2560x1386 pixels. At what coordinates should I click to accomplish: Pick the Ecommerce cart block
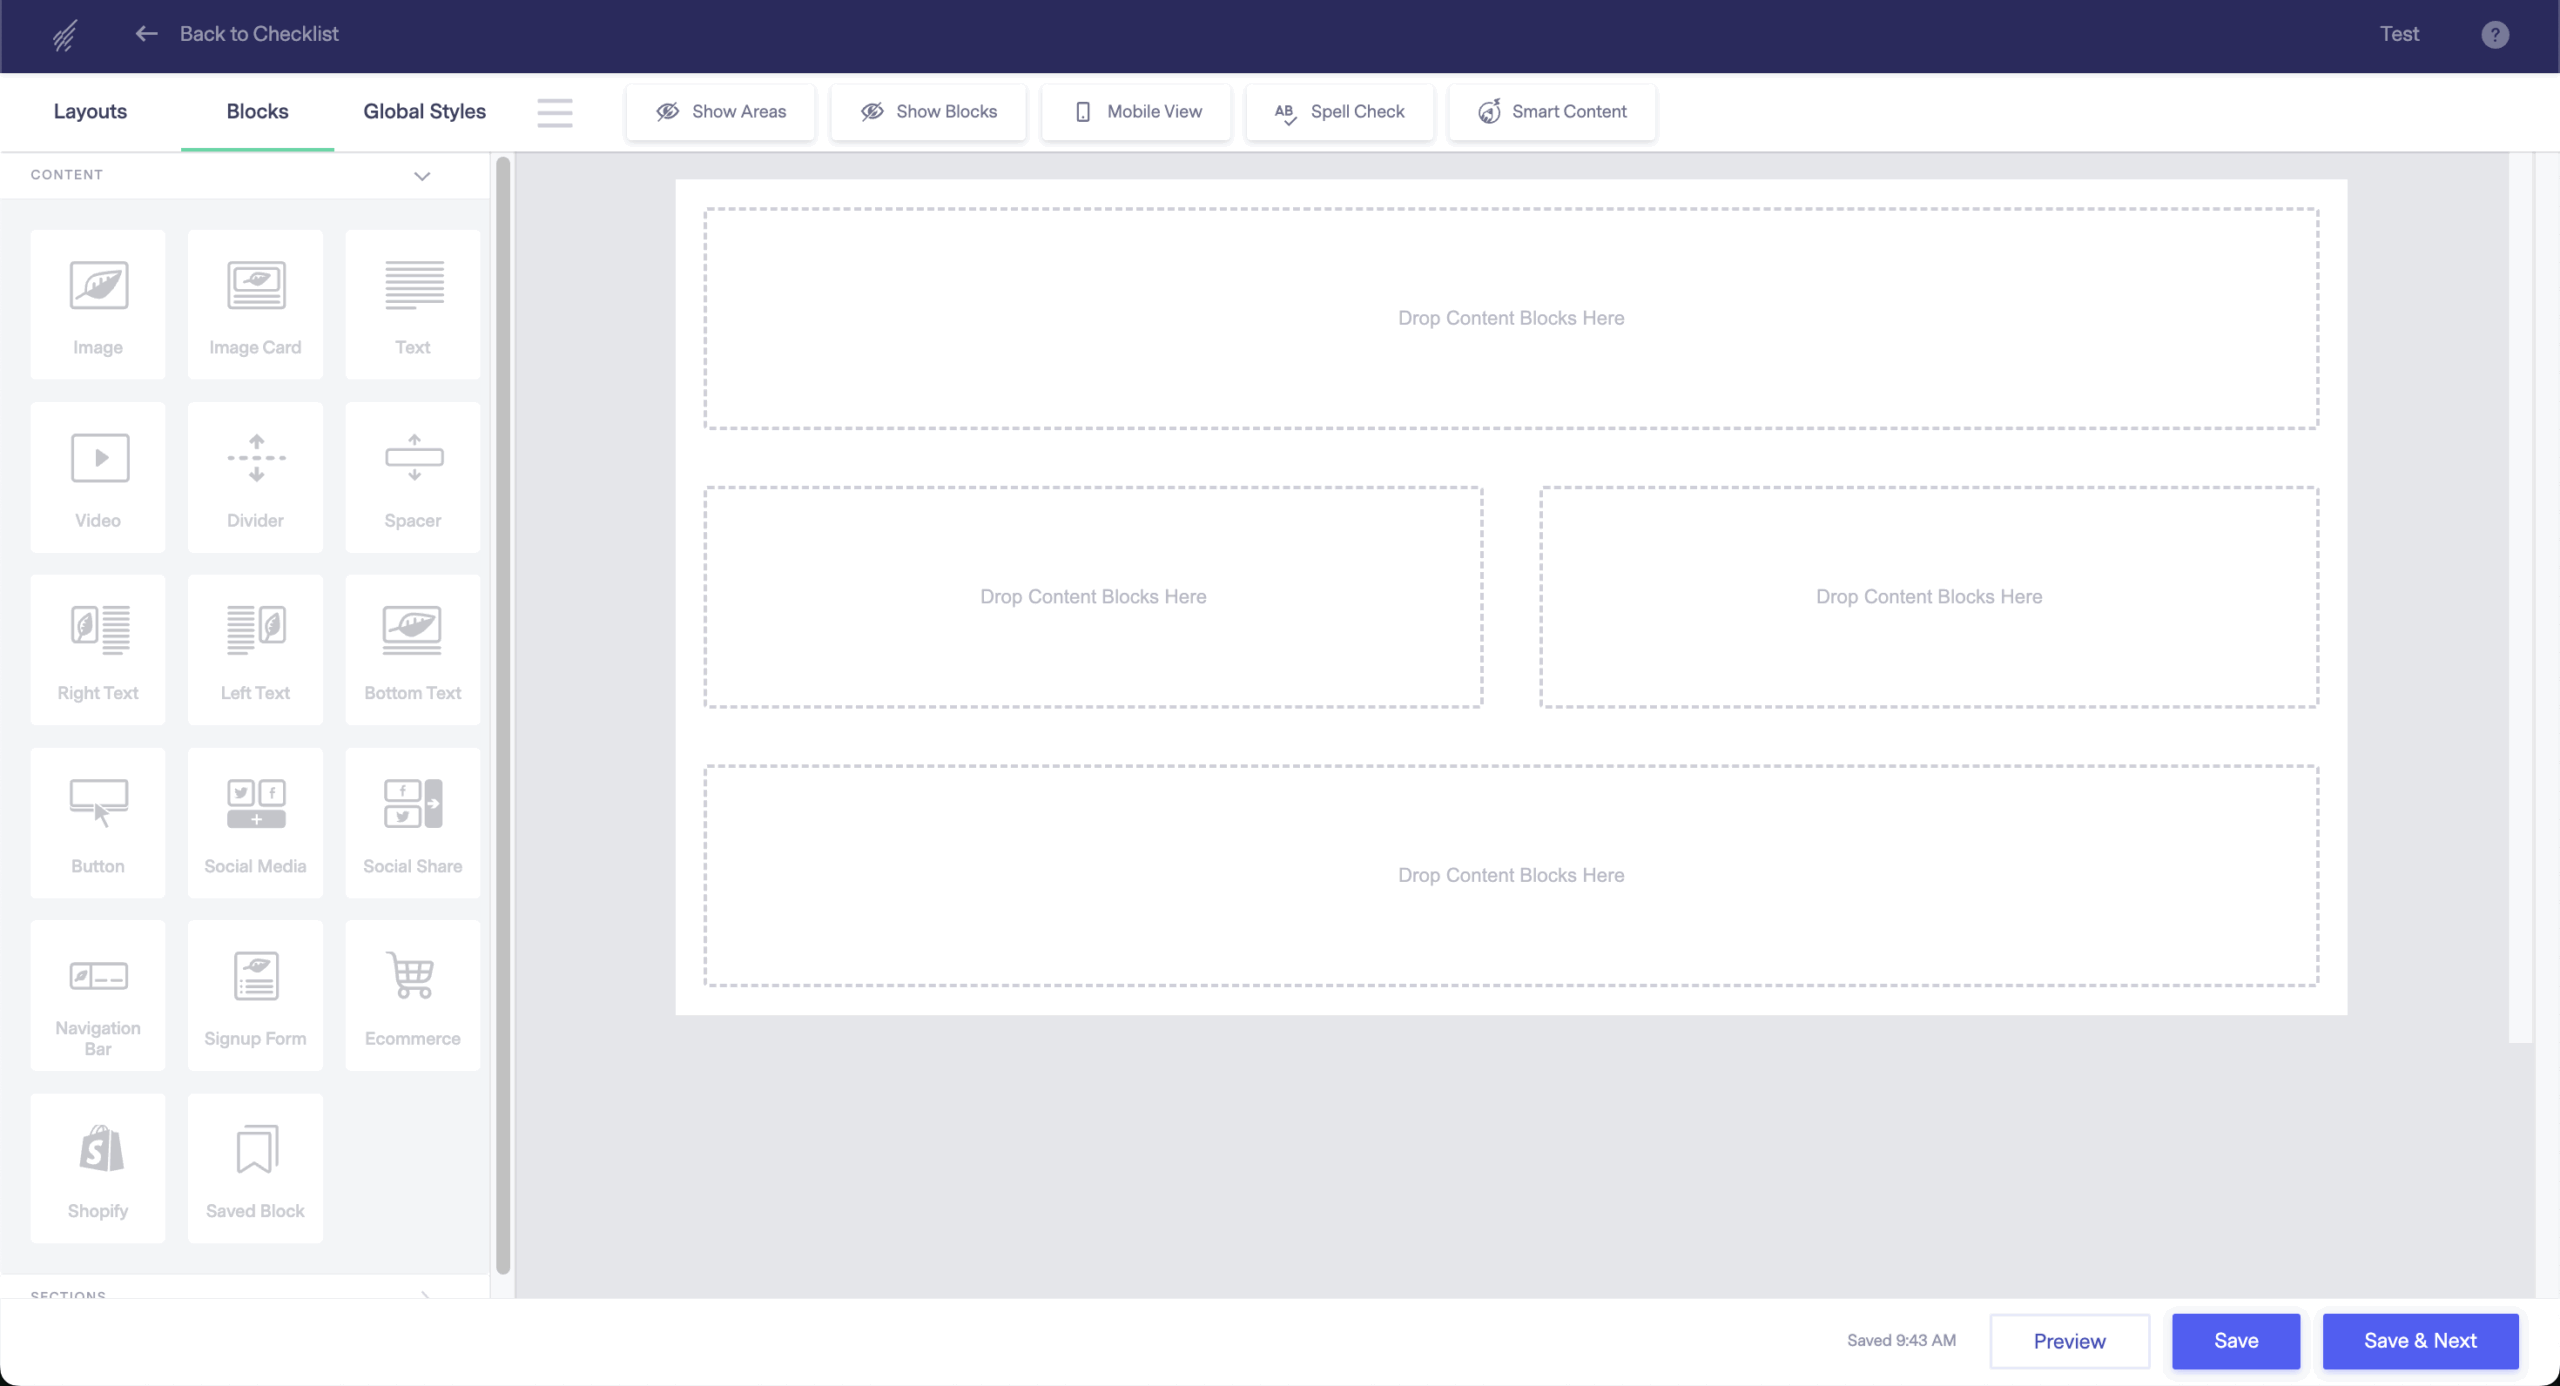point(413,996)
